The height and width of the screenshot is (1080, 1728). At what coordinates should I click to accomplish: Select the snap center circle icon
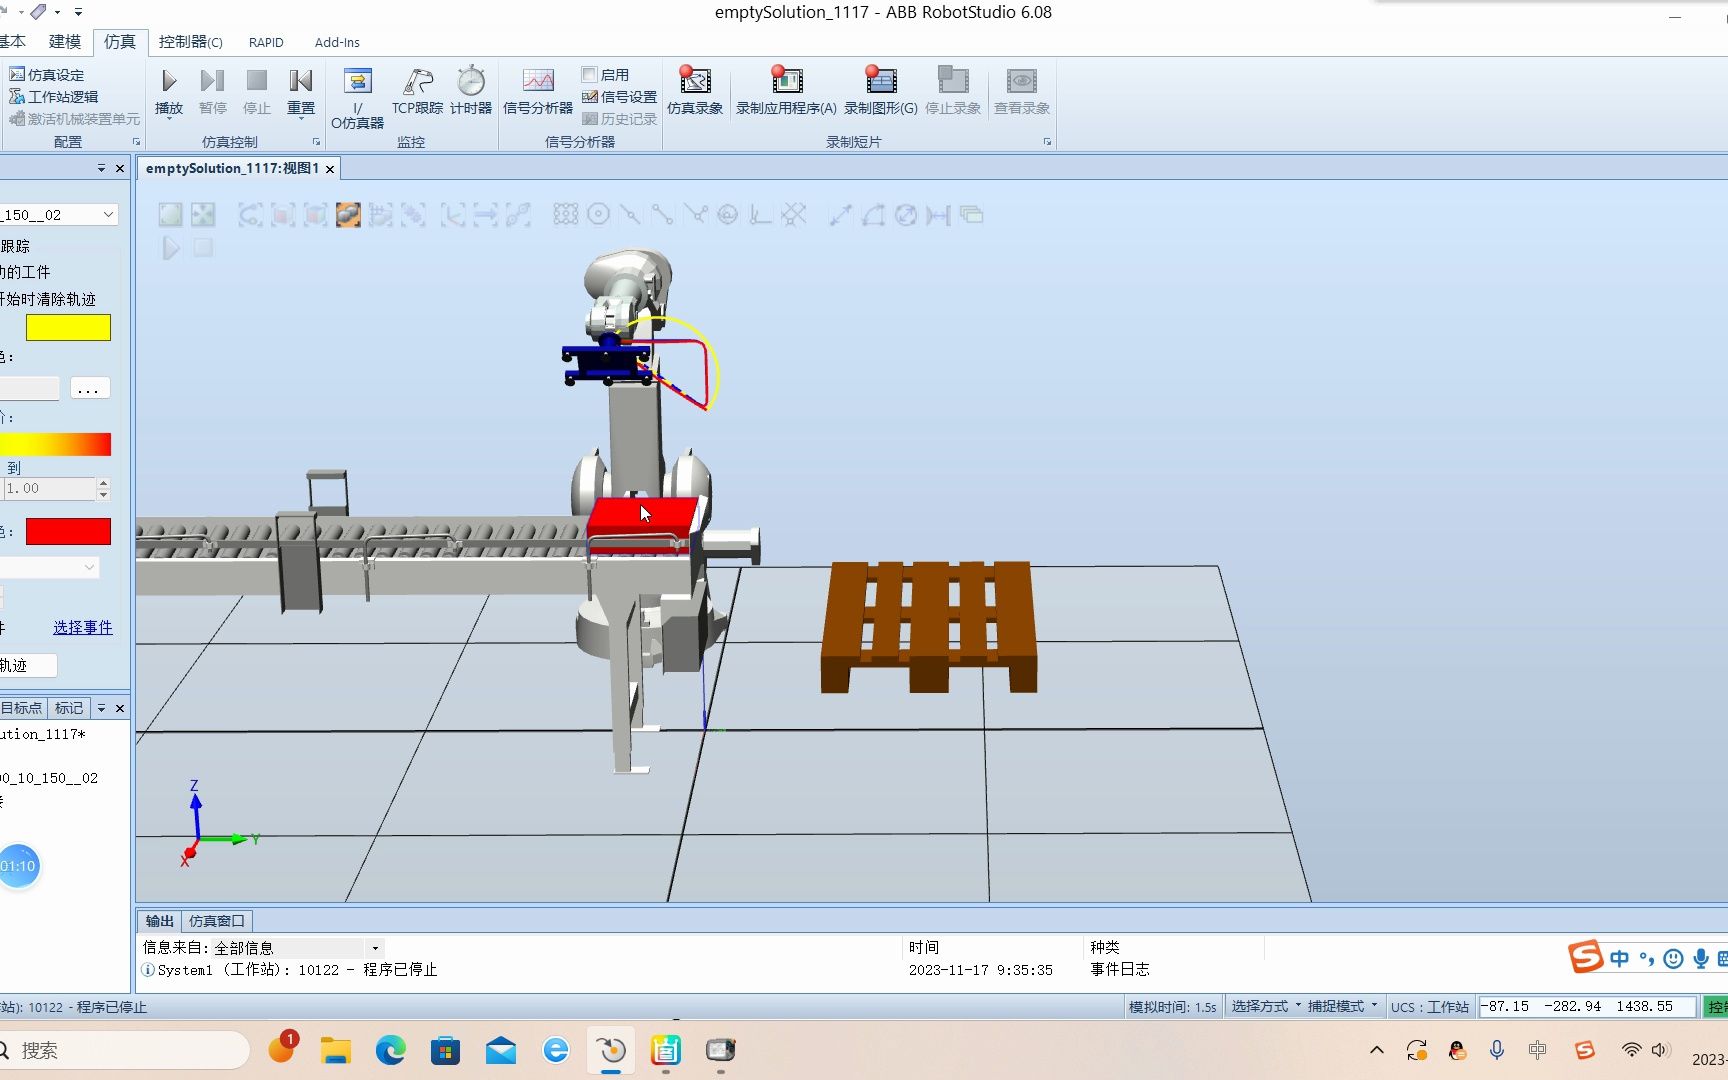[598, 215]
